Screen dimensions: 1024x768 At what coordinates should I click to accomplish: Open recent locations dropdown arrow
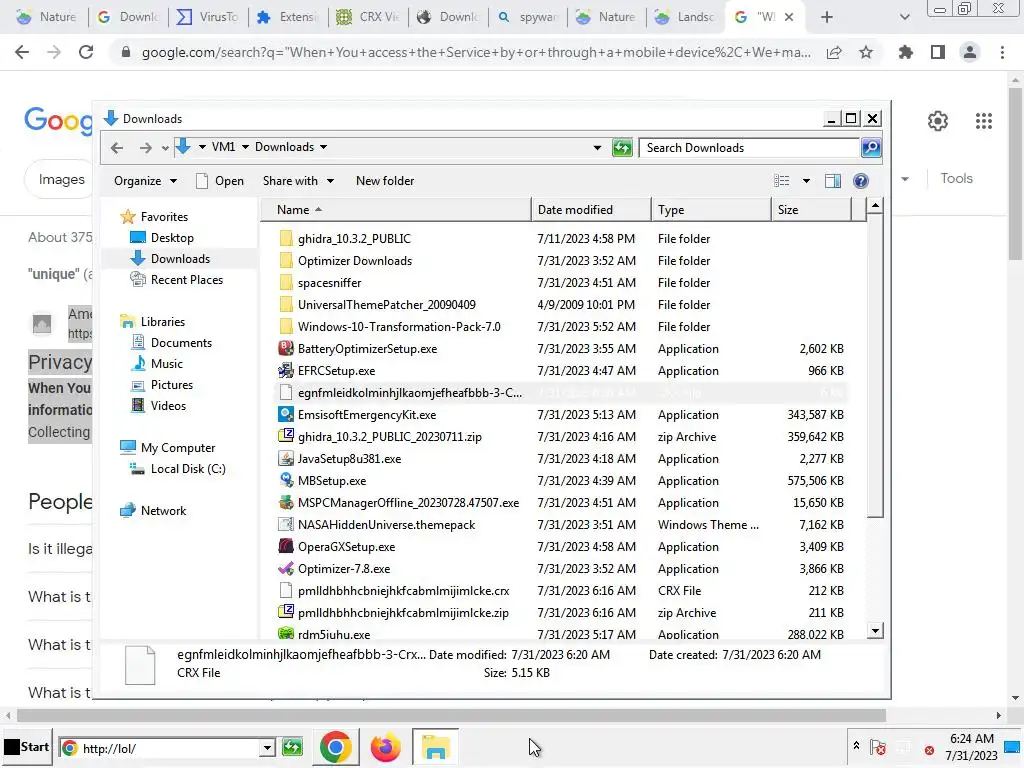(x=165, y=148)
